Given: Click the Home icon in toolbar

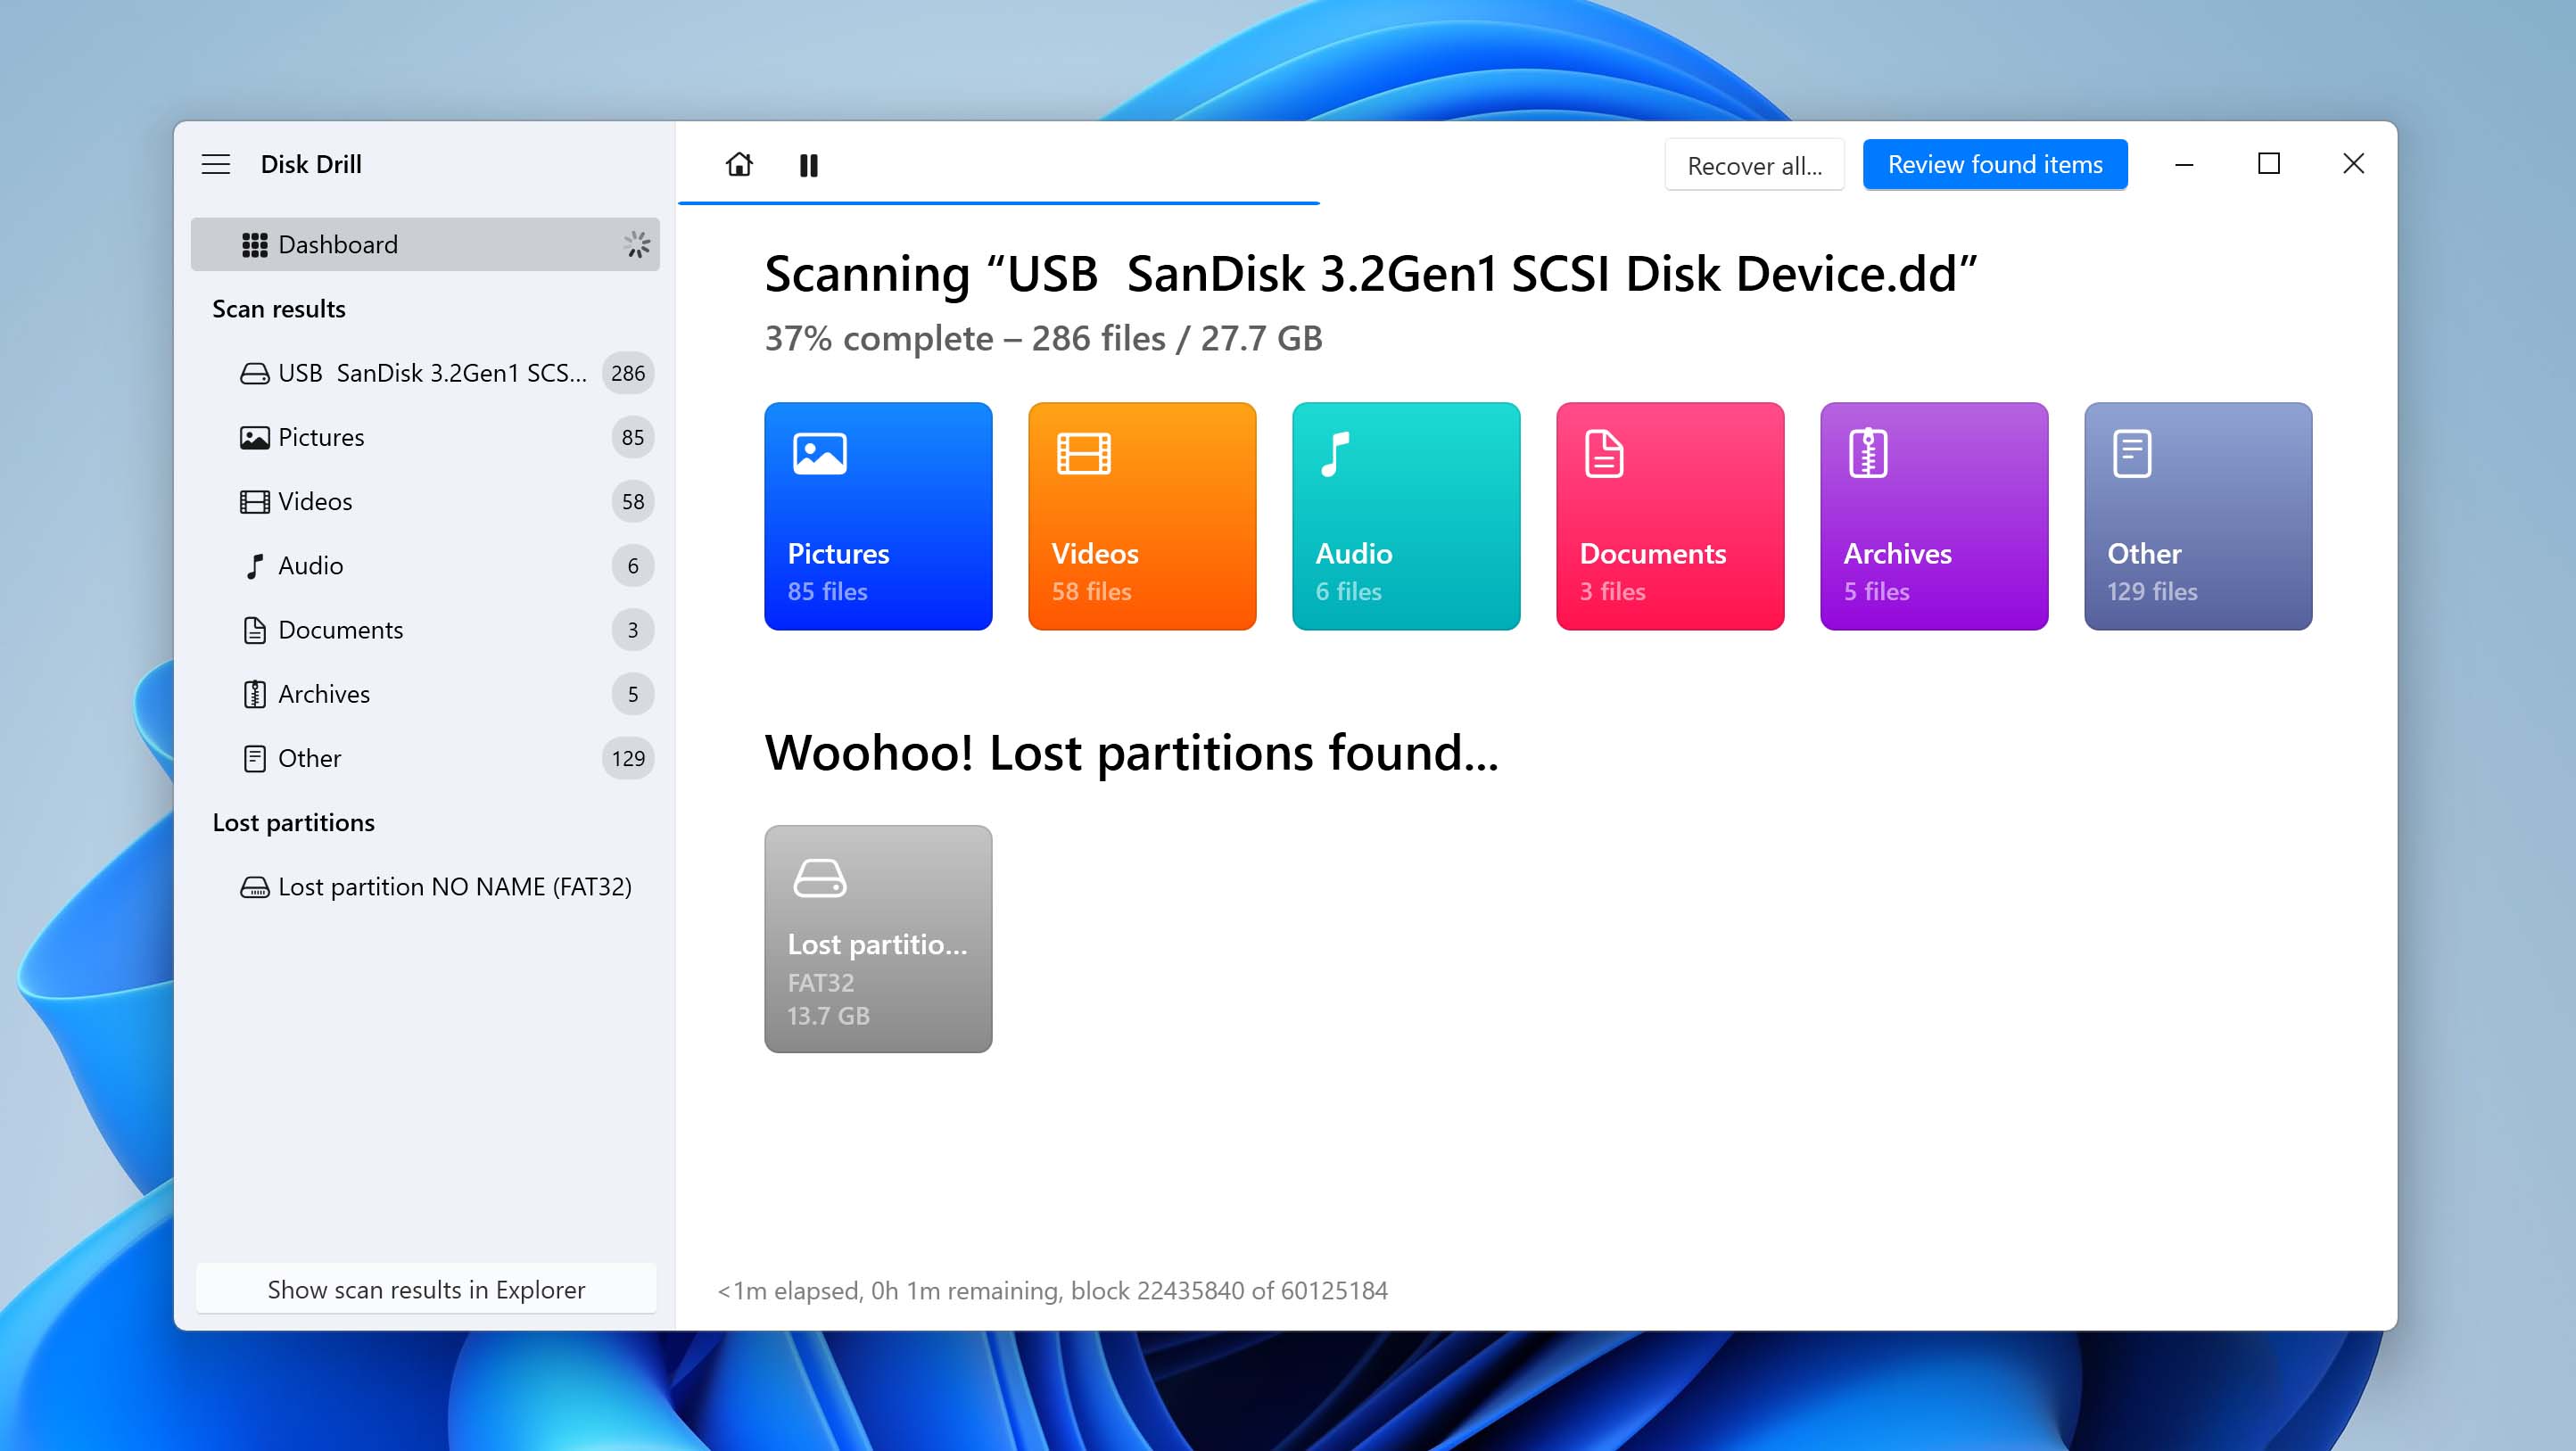Looking at the screenshot, I should 739,164.
